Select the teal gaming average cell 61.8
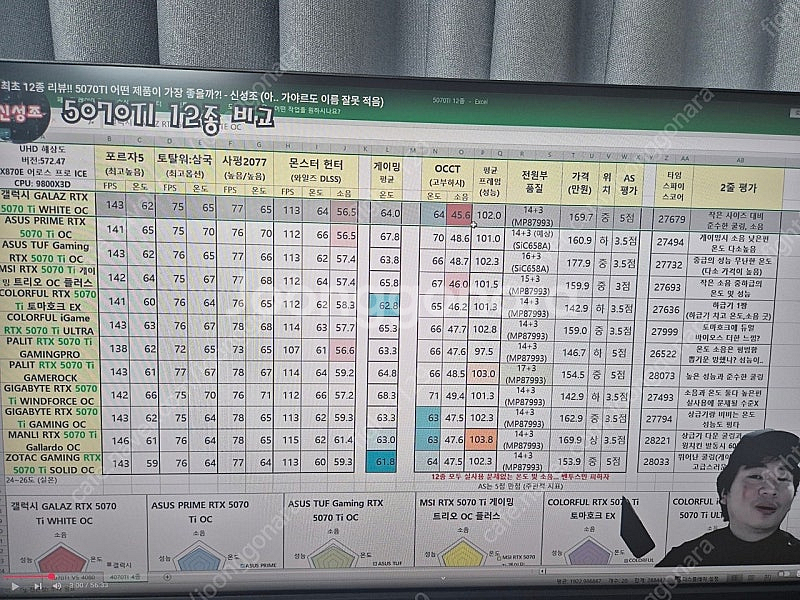The width and height of the screenshot is (800, 600). pyautogui.click(x=382, y=461)
